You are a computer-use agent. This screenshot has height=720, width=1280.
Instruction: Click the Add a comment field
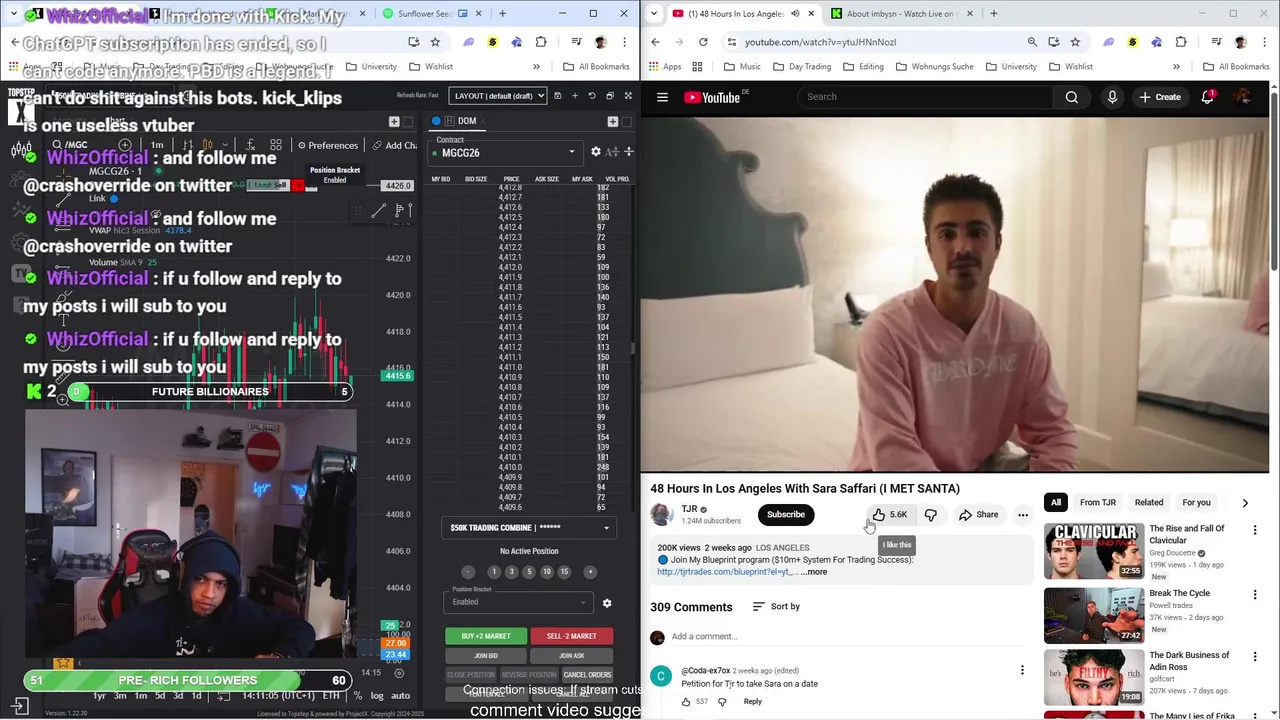pos(704,636)
